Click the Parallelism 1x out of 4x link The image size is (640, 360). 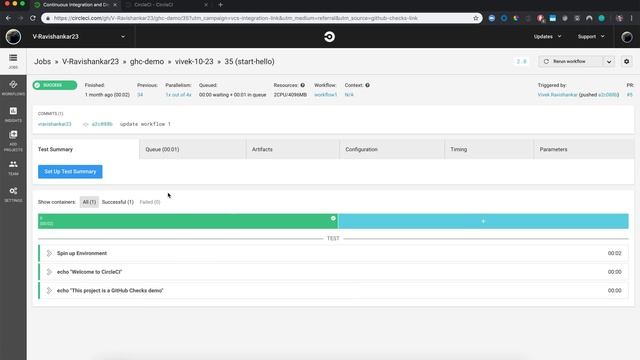click(x=178, y=95)
